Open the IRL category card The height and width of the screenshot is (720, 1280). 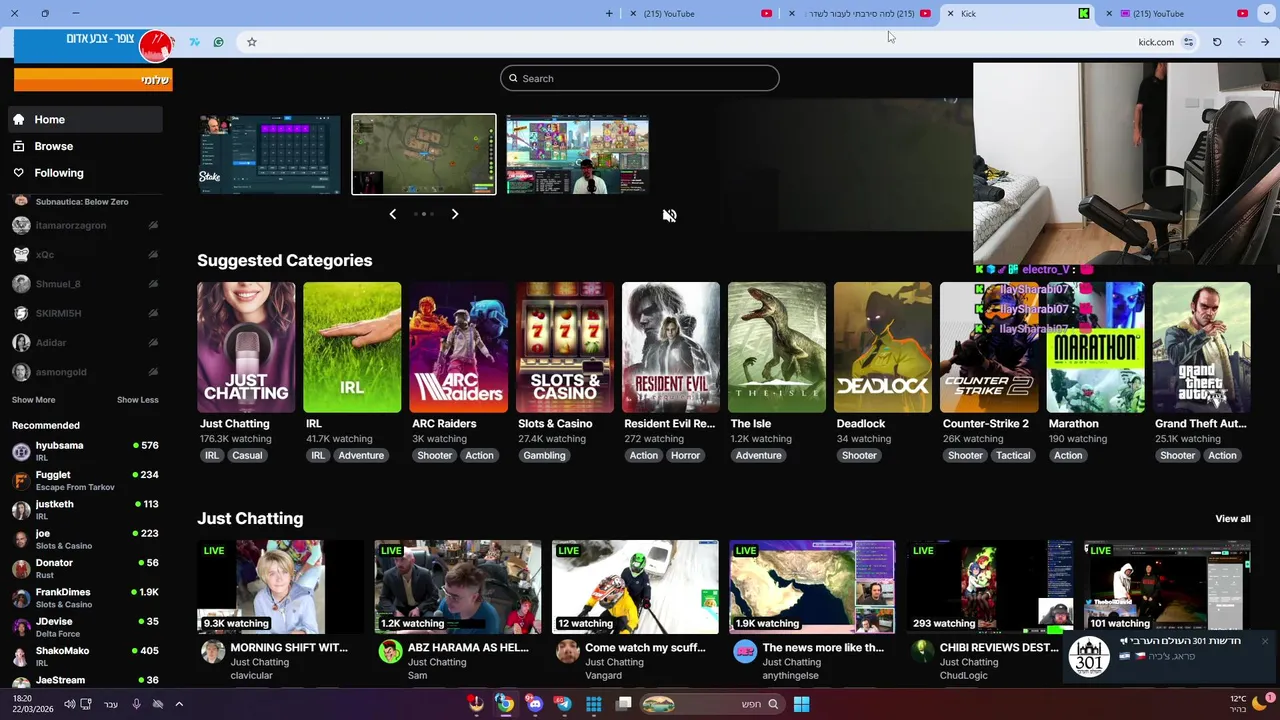(x=352, y=347)
